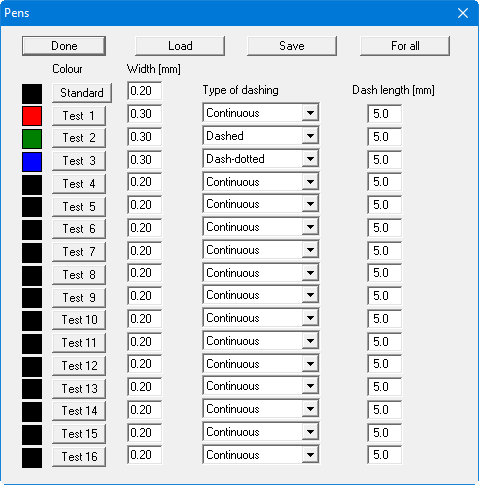Click the Test 3 dash length field
Image resolution: width=479 pixels, height=485 pixels.
tap(385, 160)
